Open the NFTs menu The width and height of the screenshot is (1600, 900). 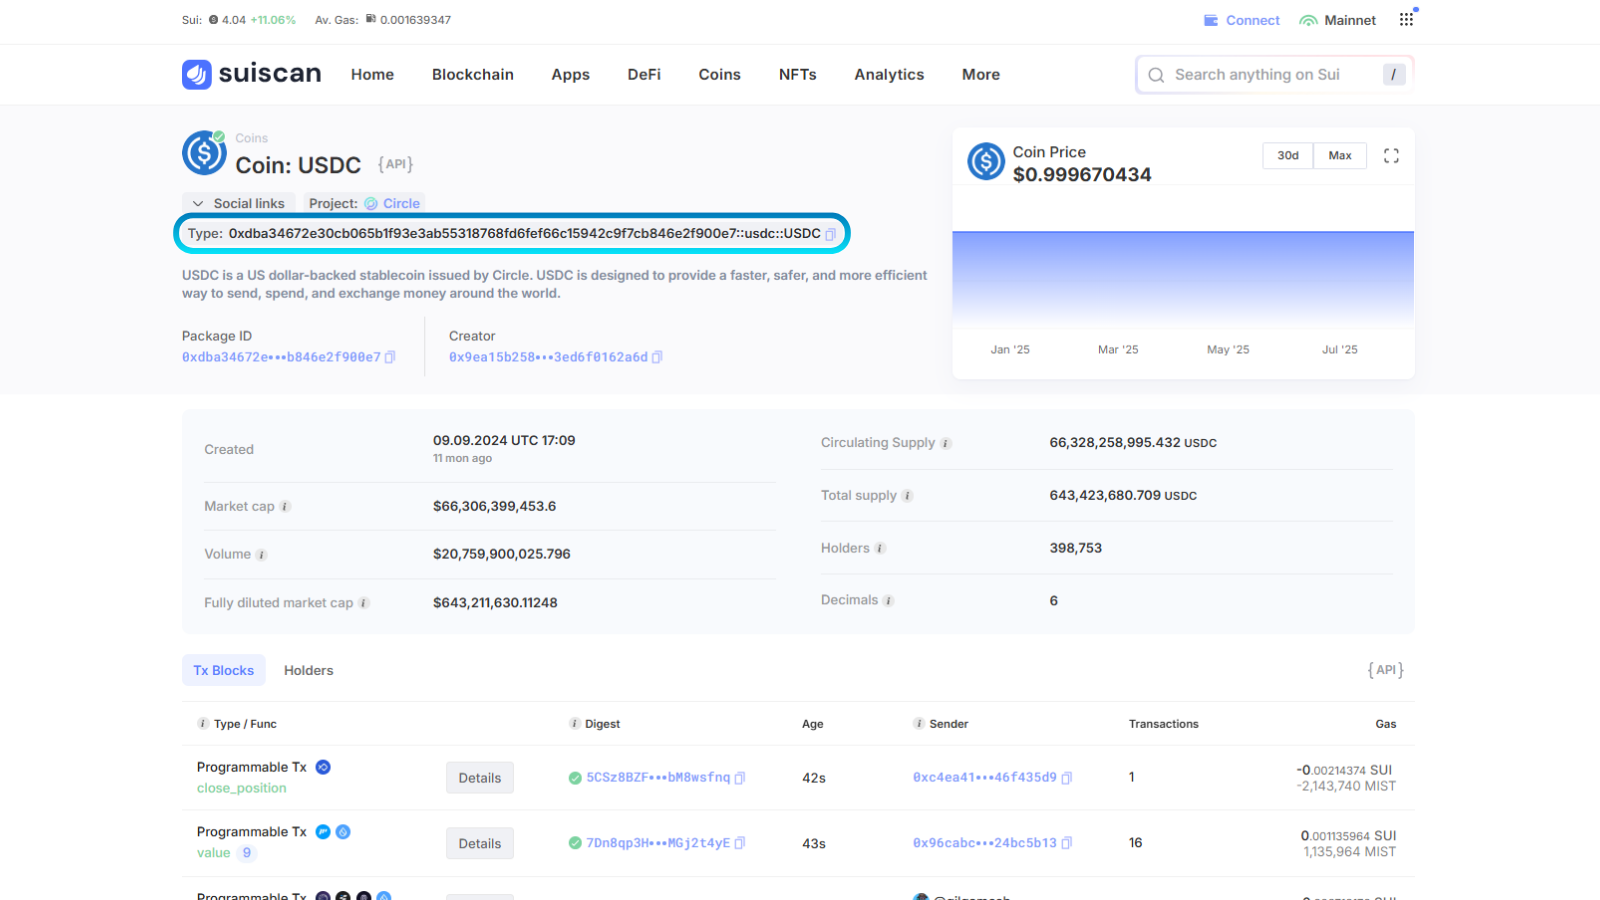[x=798, y=75]
